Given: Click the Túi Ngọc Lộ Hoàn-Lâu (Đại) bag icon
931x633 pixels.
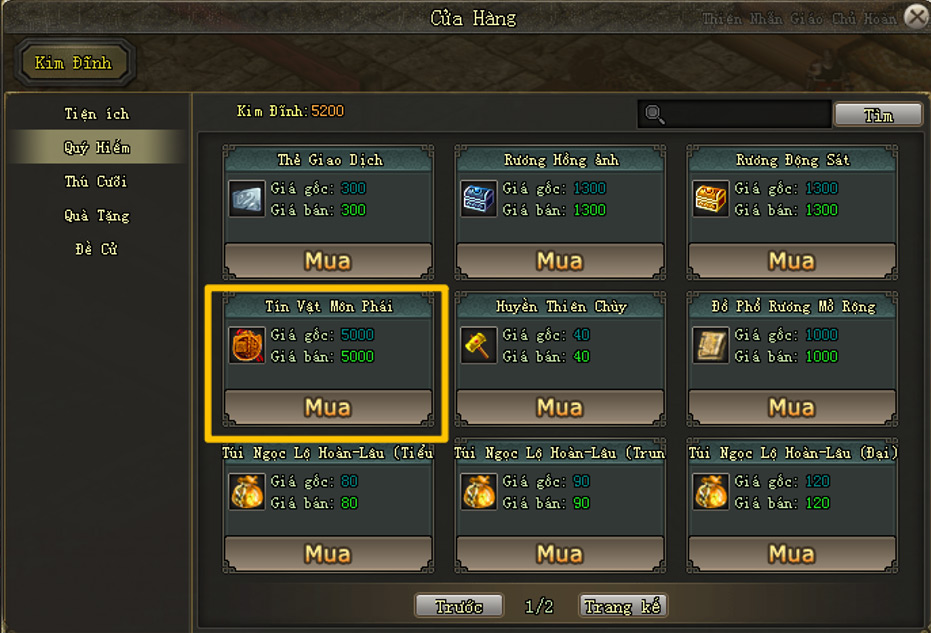Looking at the screenshot, I should click(x=710, y=492).
